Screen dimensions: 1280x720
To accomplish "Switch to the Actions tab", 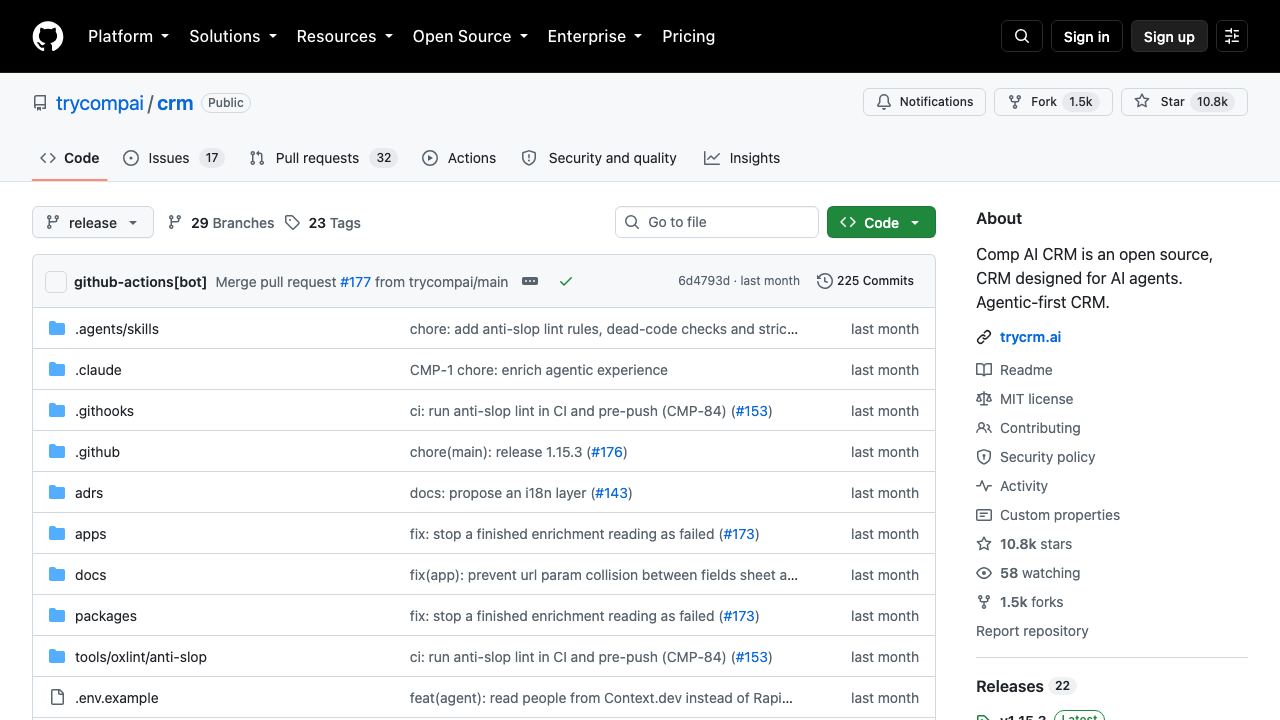I will (459, 158).
